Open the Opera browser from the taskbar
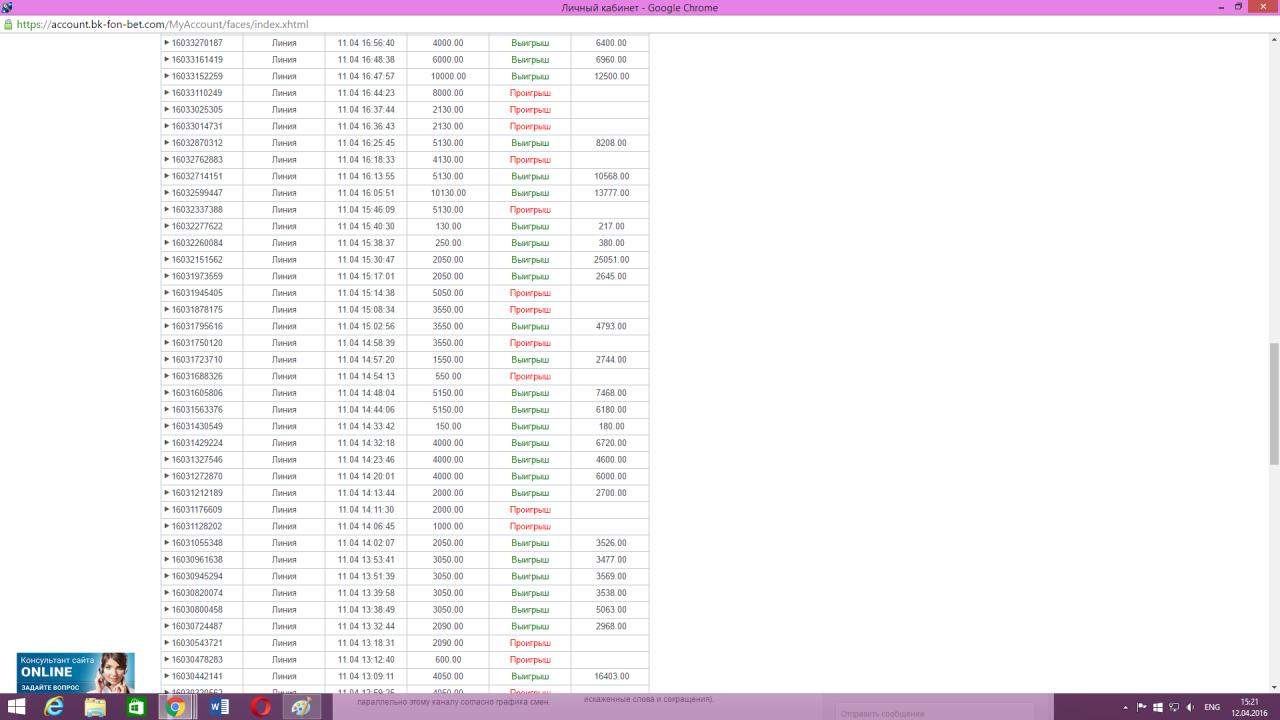1280x720 pixels. coord(260,707)
